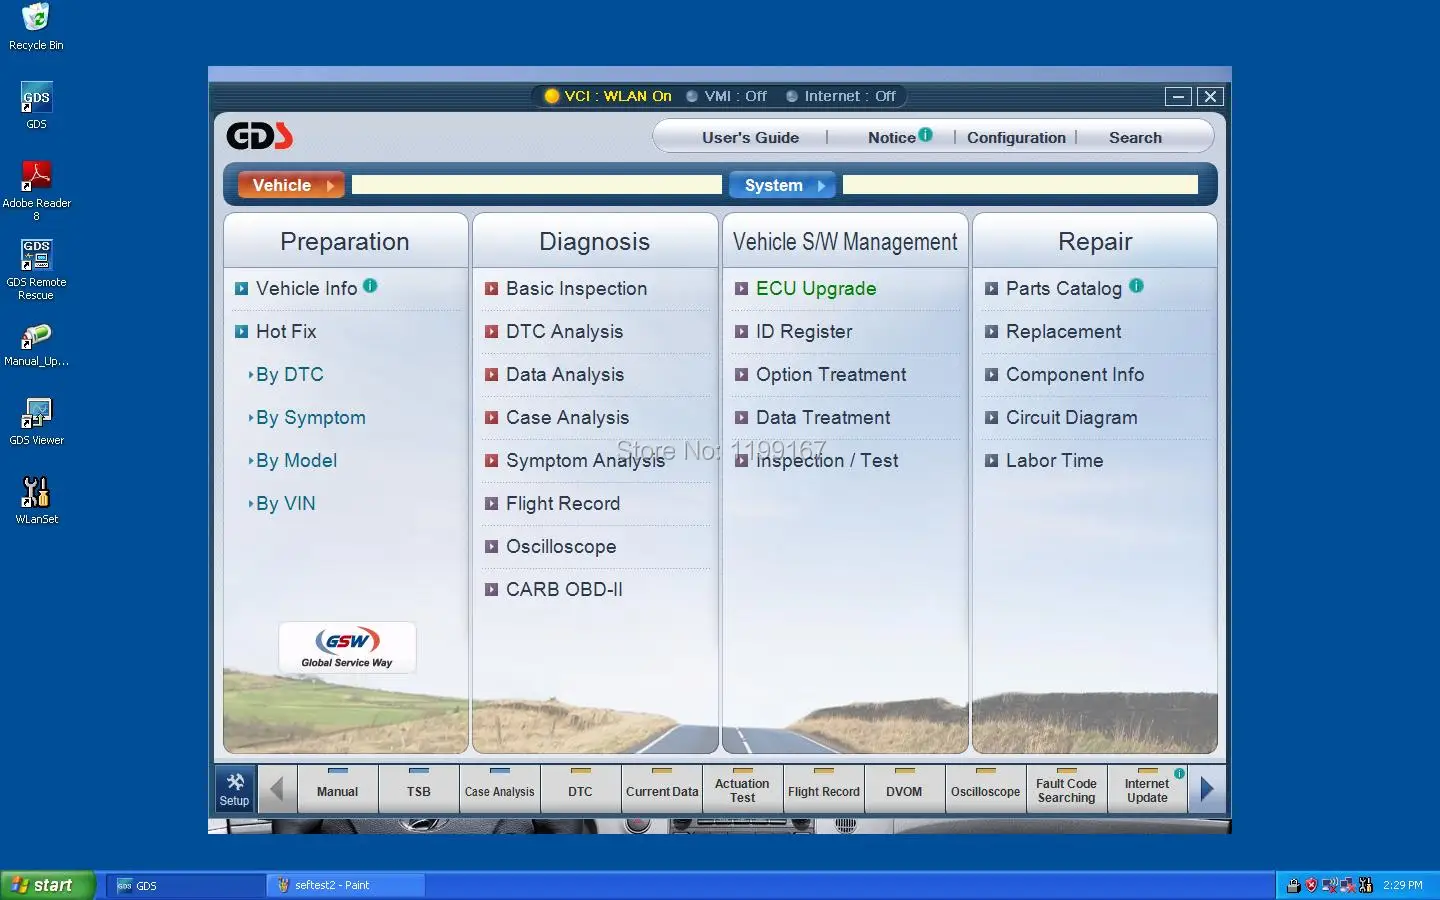Click the info badge next to Vehicle Info

tap(370, 285)
